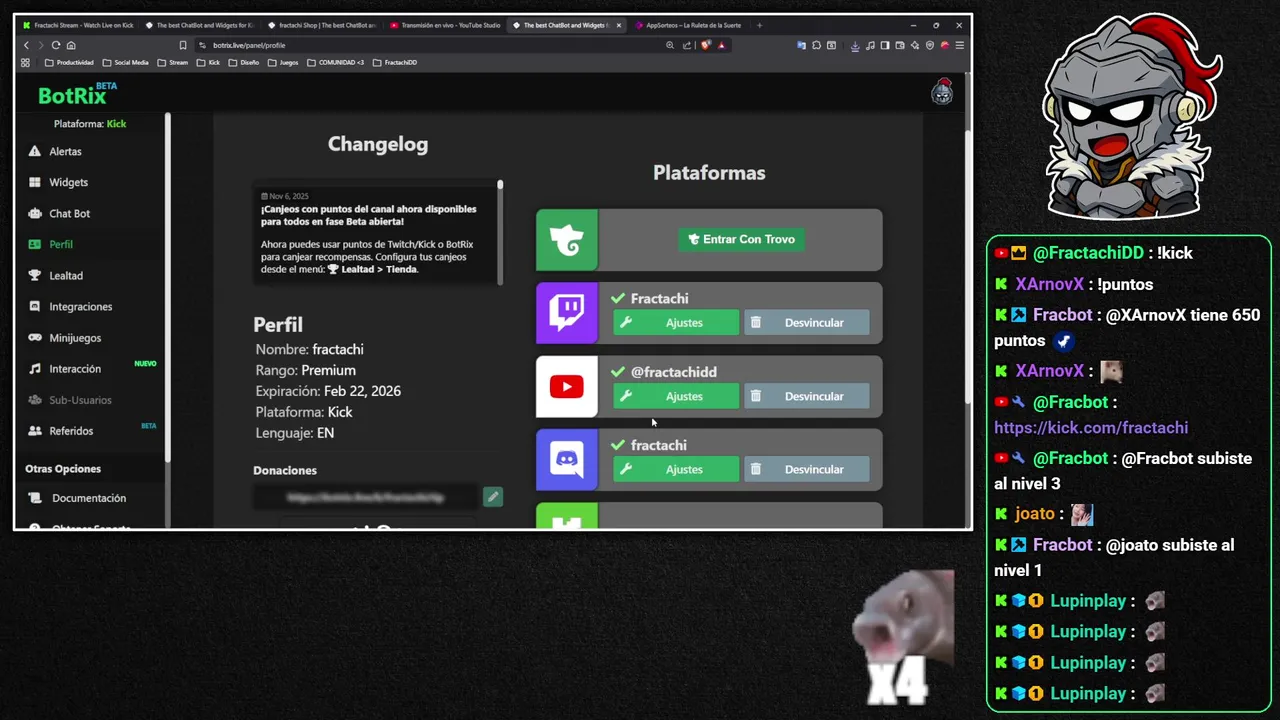The height and width of the screenshot is (720, 1280).
Task: Open Ajustes for YouTube @fractachidd
Action: [x=676, y=396]
